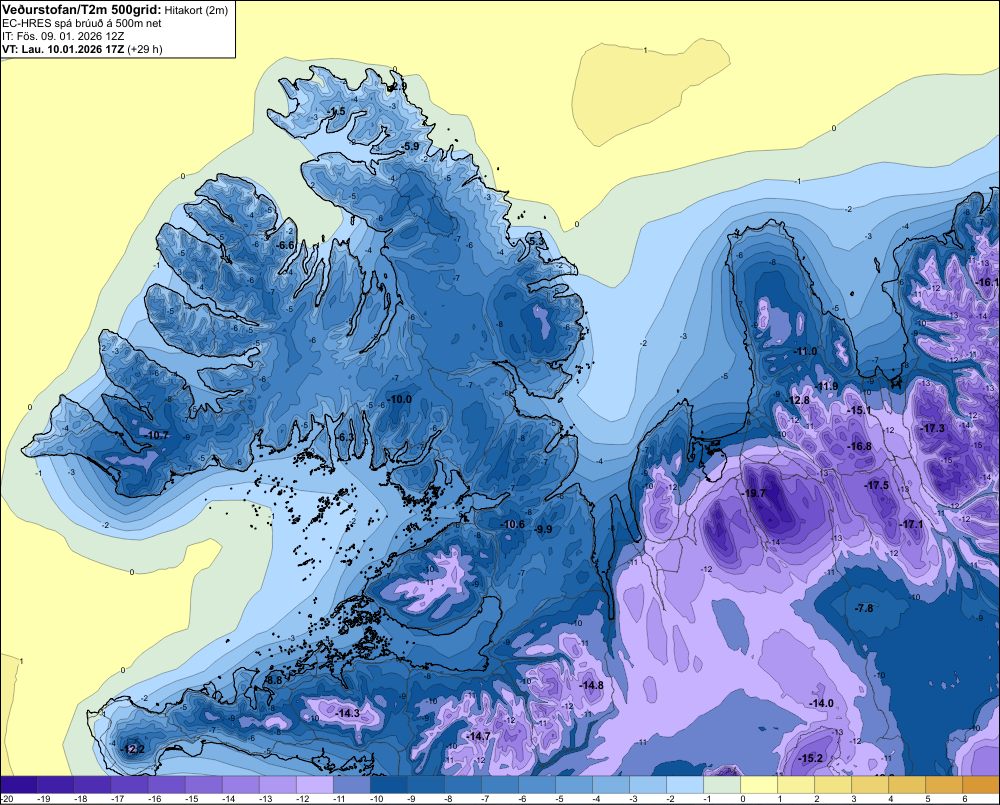Click the -20 legend scale label
The width and height of the screenshot is (1000, 805).
(8, 799)
